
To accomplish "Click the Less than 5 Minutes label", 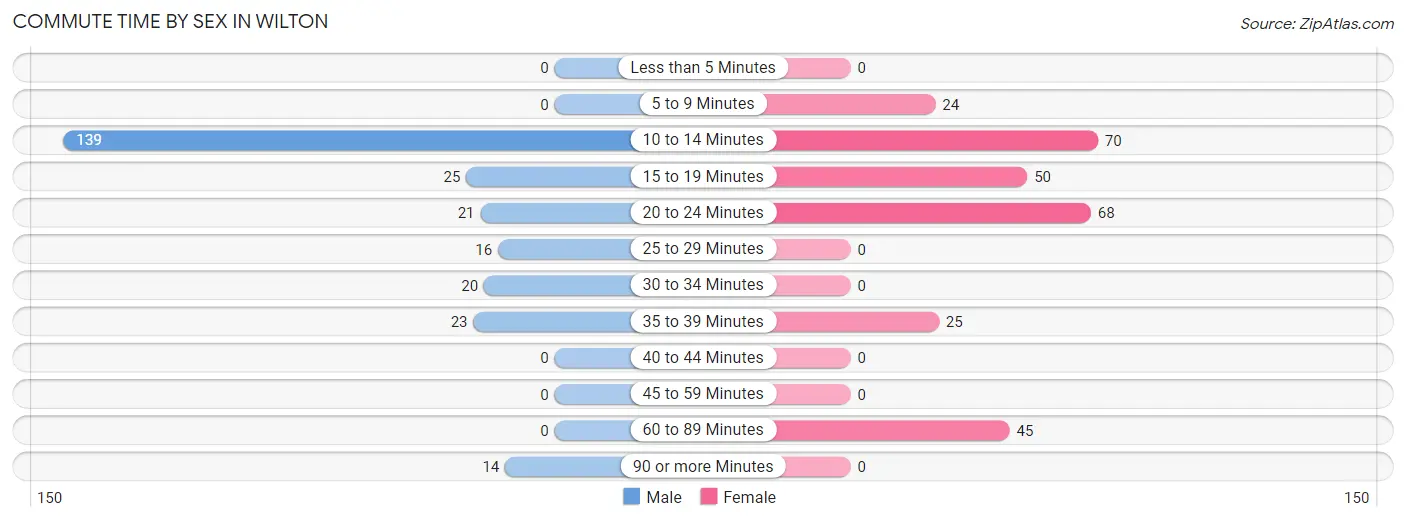I will pyautogui.click(x=703, y=68).
